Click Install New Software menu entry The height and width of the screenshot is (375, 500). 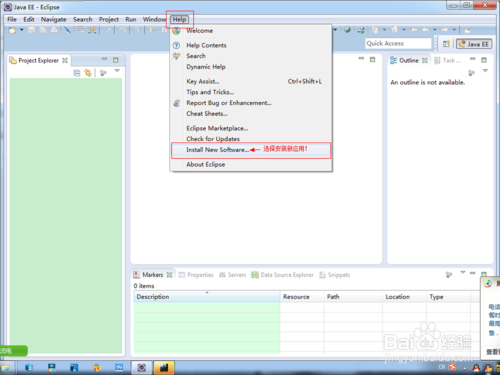[217, 150]
